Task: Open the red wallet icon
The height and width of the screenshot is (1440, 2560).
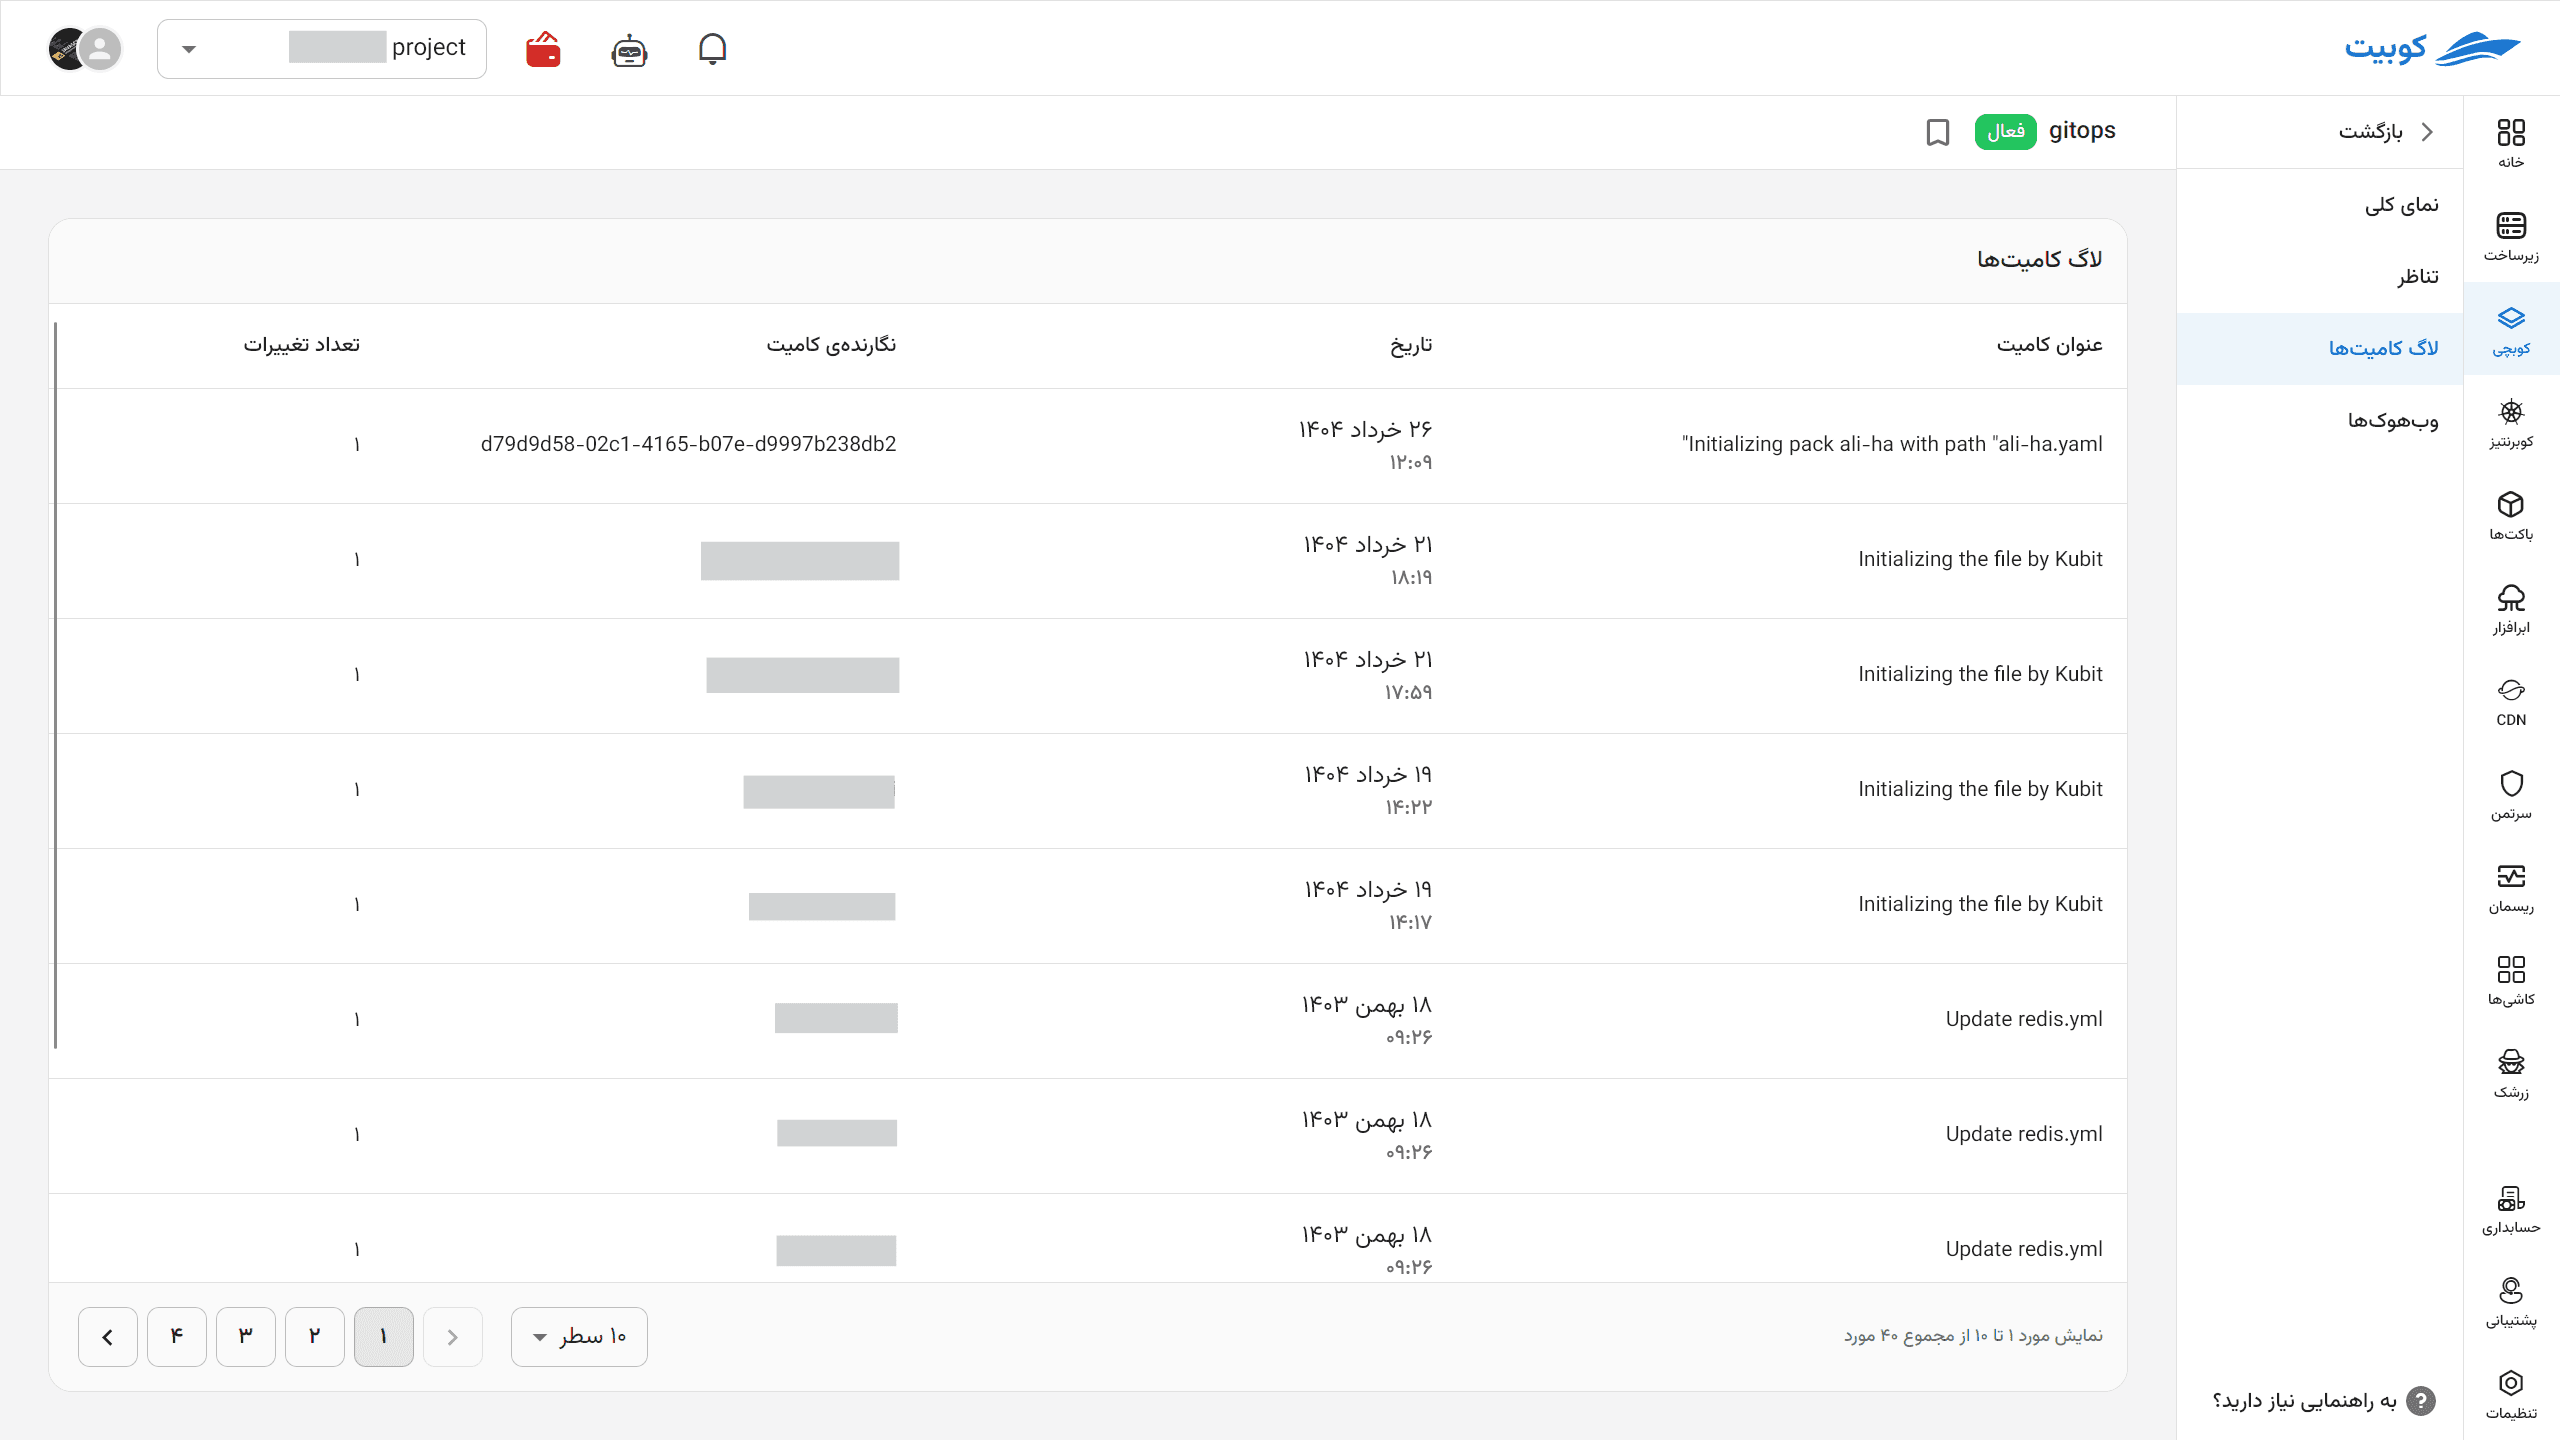Action: click(543, 49)
